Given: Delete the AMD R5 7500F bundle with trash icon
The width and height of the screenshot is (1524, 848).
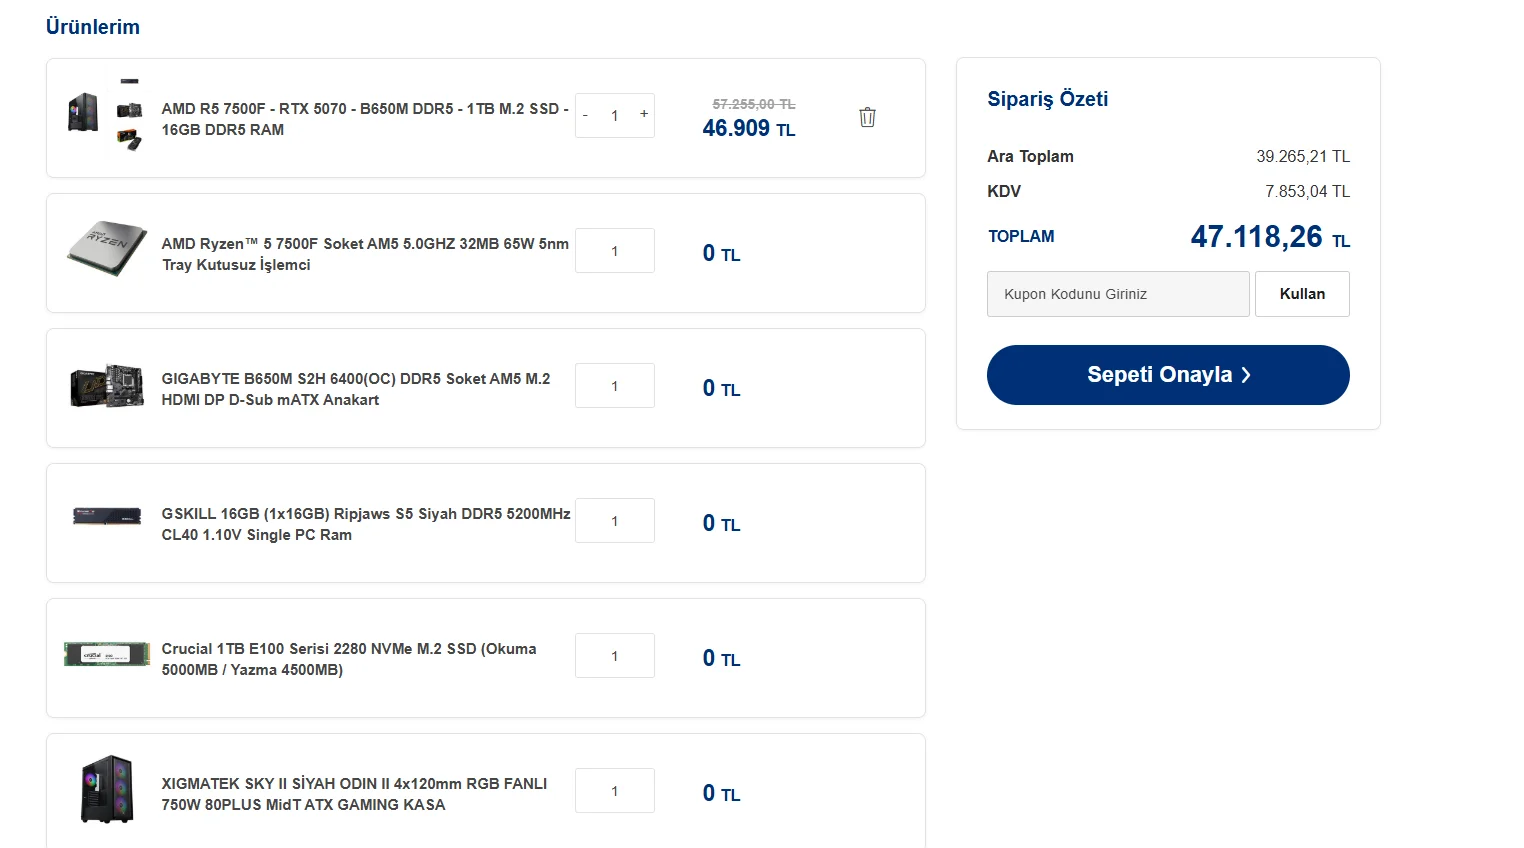Looking at the screenshot, I should point(867,117).
